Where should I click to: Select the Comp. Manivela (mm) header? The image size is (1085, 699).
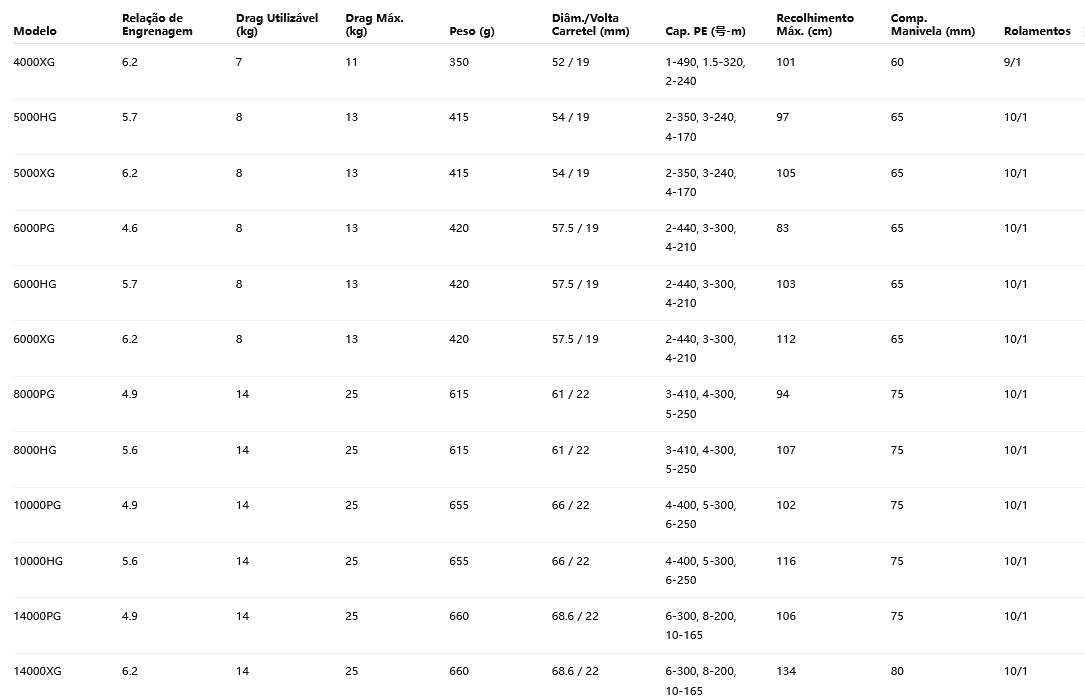click(932, 25)
